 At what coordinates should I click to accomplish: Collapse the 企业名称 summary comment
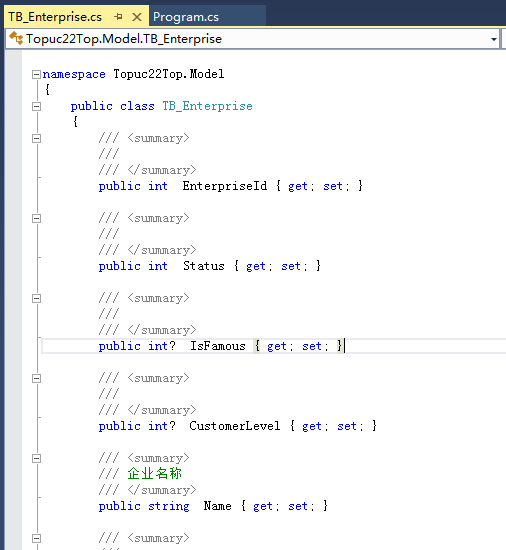(36, 458)
